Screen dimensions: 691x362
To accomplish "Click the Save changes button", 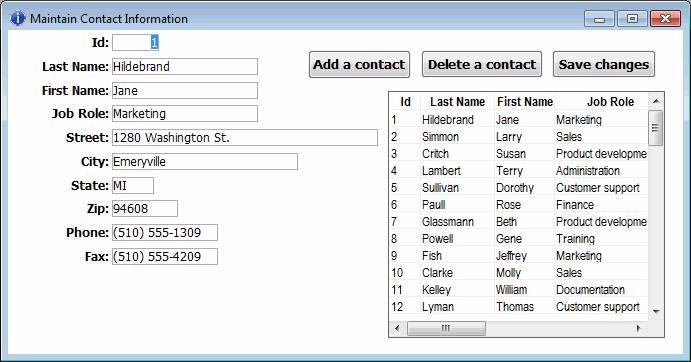I will [604, 64].
